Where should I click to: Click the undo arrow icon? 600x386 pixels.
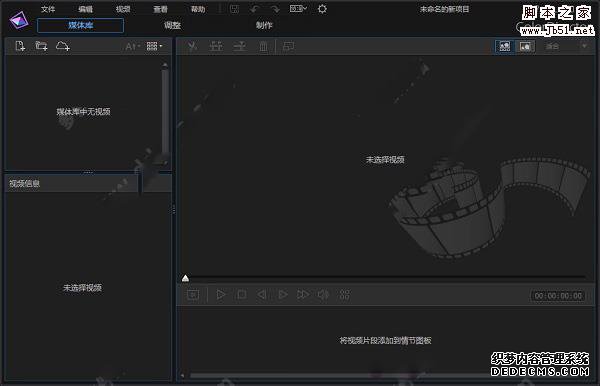[255, 9]
